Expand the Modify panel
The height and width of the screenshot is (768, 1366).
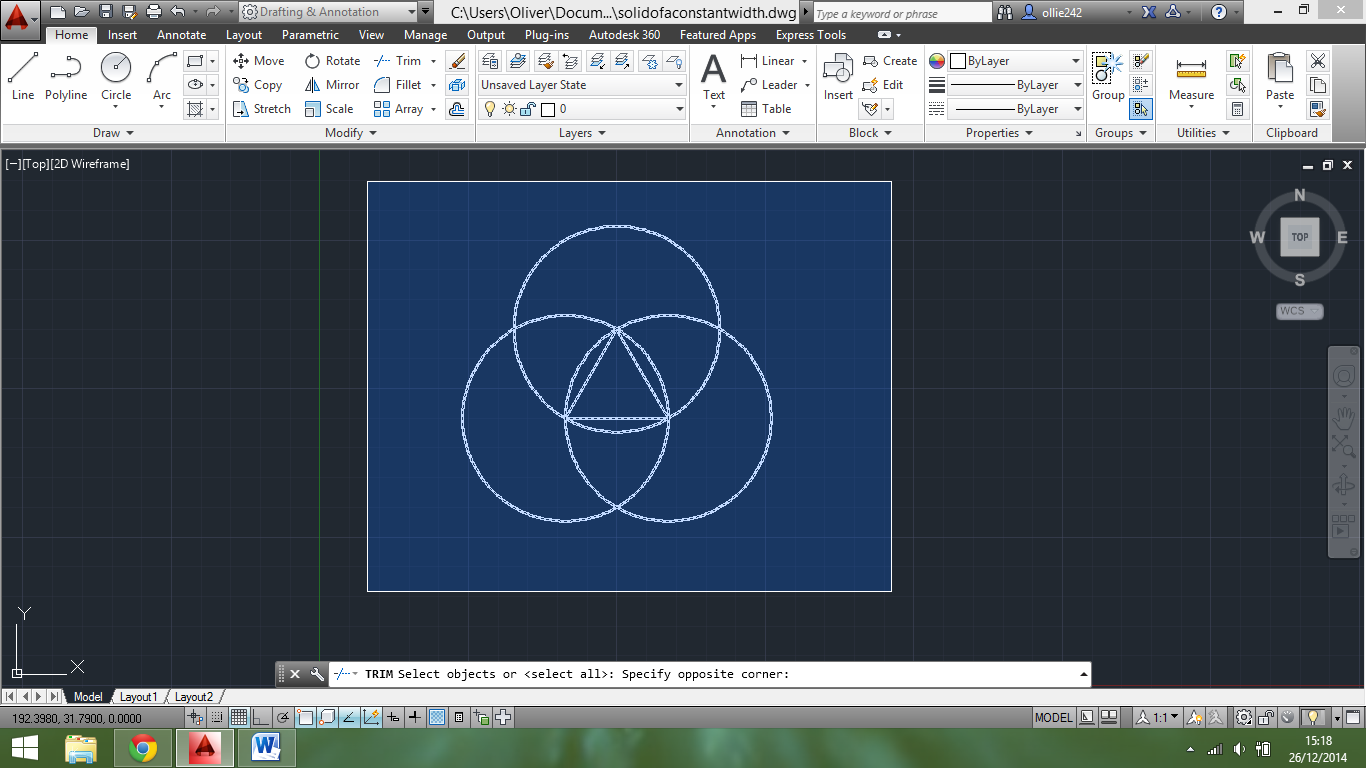pos(351,133)
